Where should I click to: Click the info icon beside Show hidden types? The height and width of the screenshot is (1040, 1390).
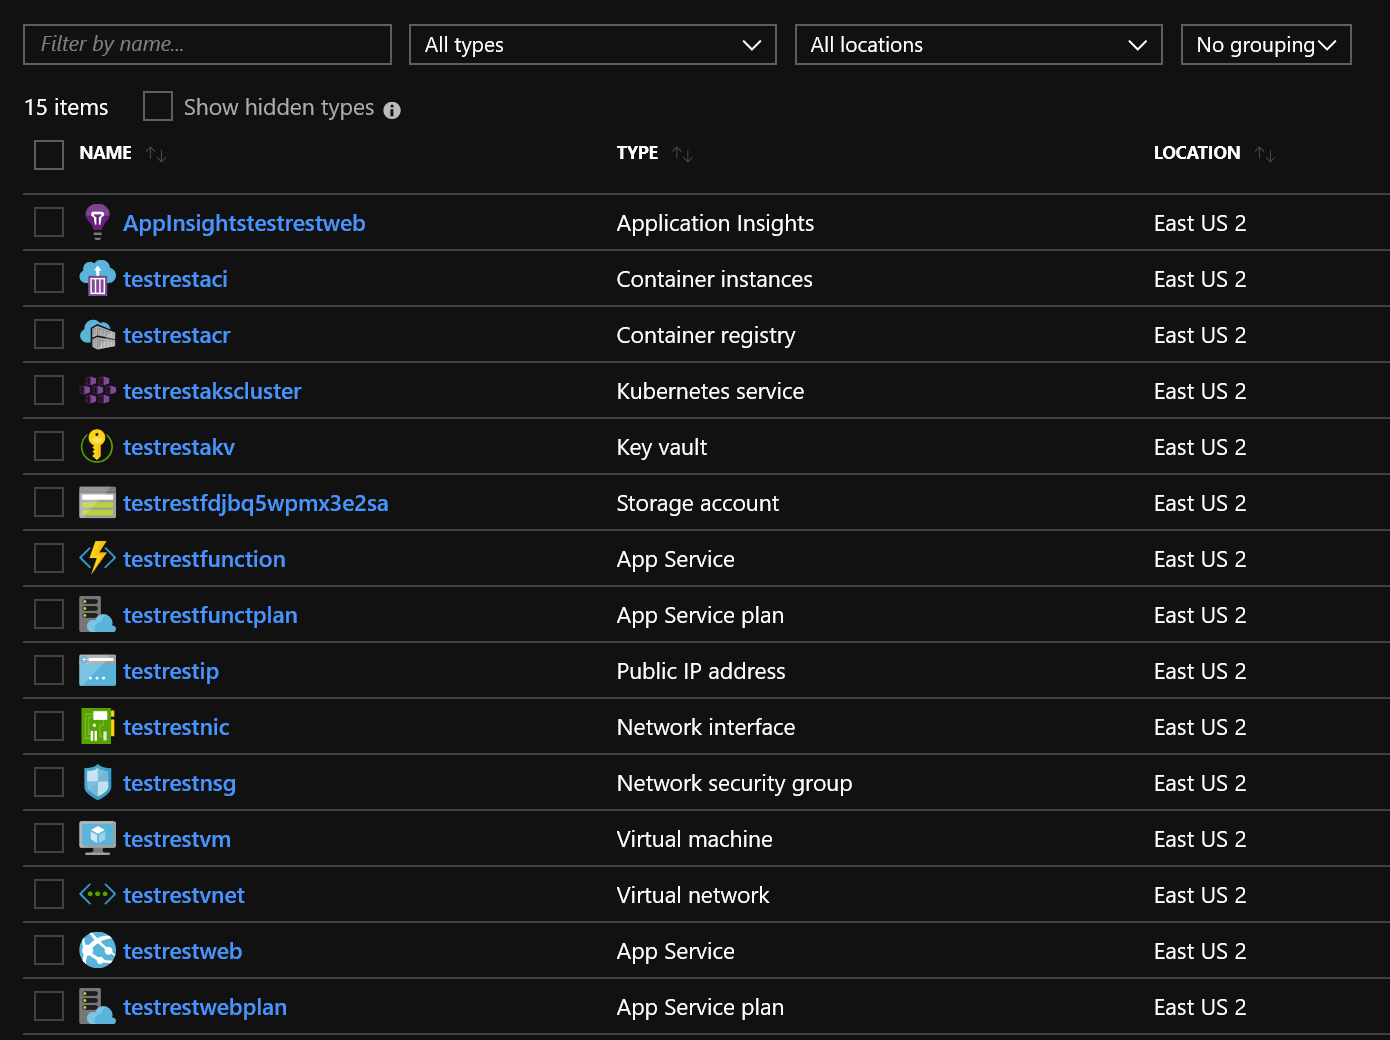[392, 110]
